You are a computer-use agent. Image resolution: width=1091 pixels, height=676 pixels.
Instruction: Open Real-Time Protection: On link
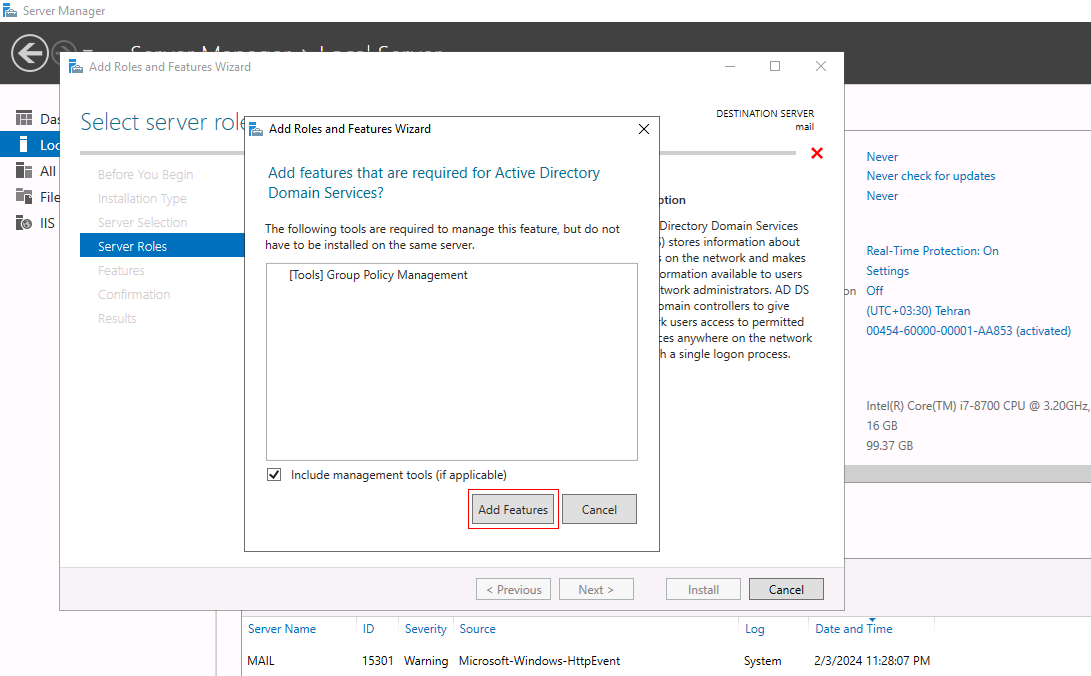932,251
